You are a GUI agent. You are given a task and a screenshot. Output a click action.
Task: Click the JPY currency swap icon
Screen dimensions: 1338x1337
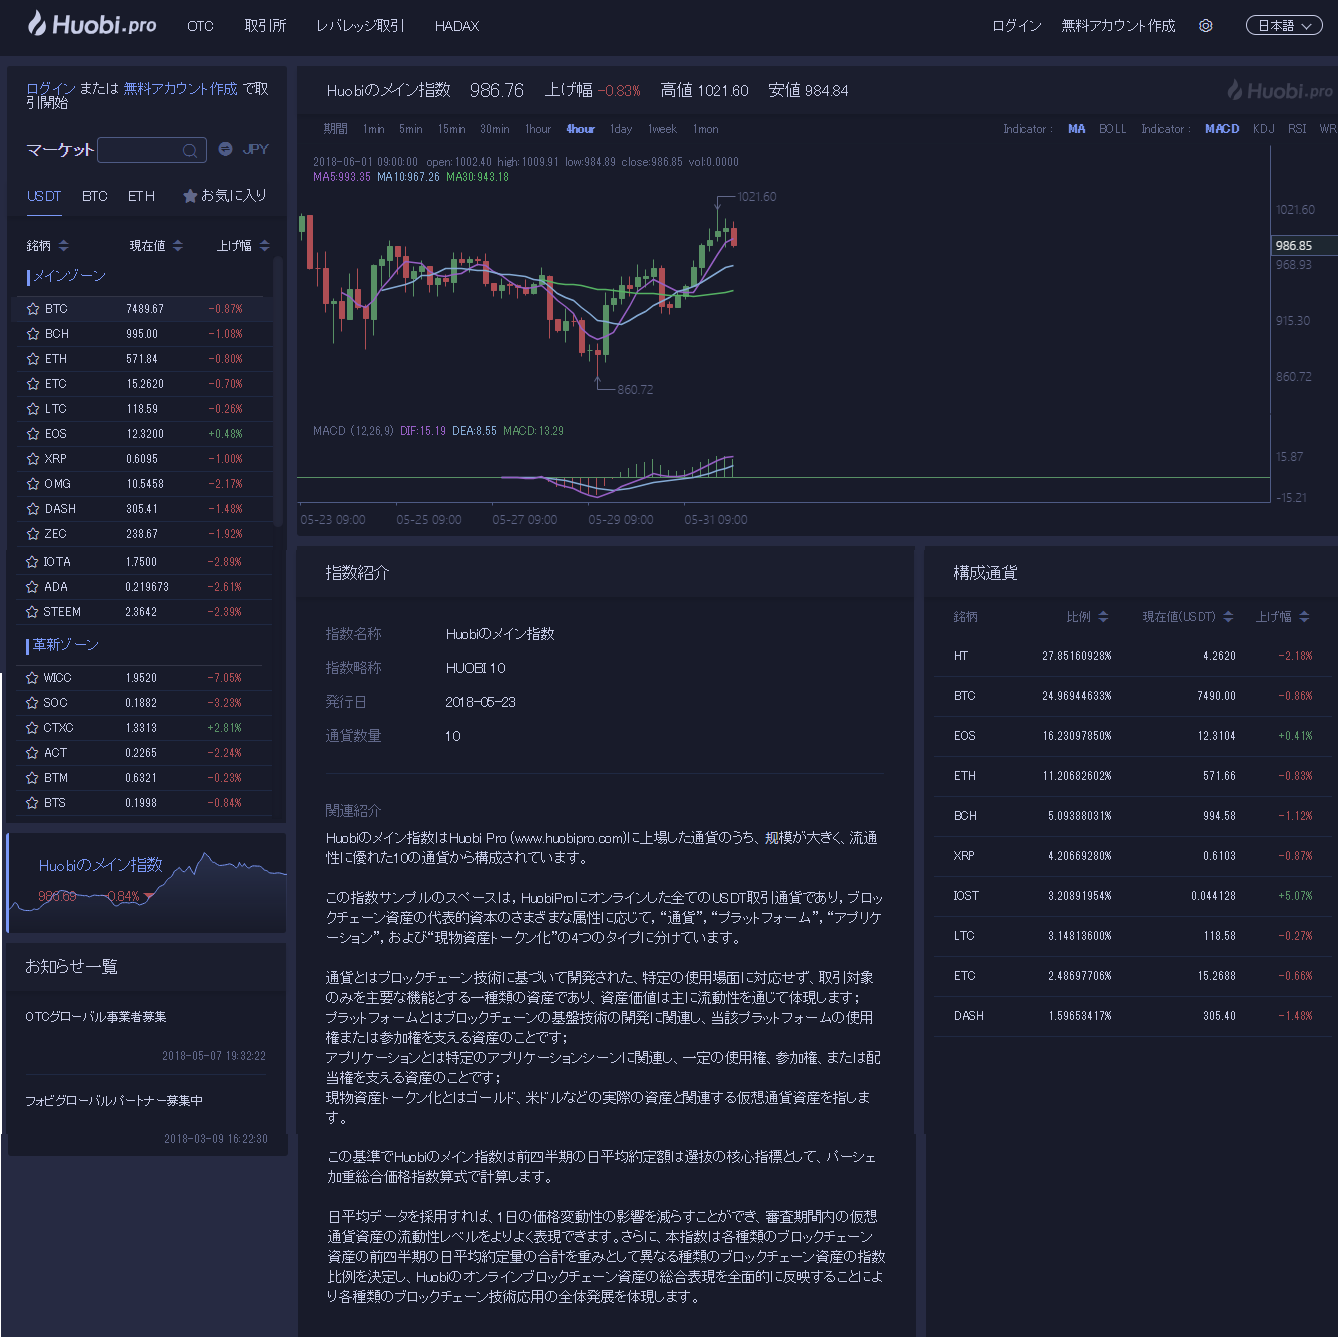pos(226,149)
